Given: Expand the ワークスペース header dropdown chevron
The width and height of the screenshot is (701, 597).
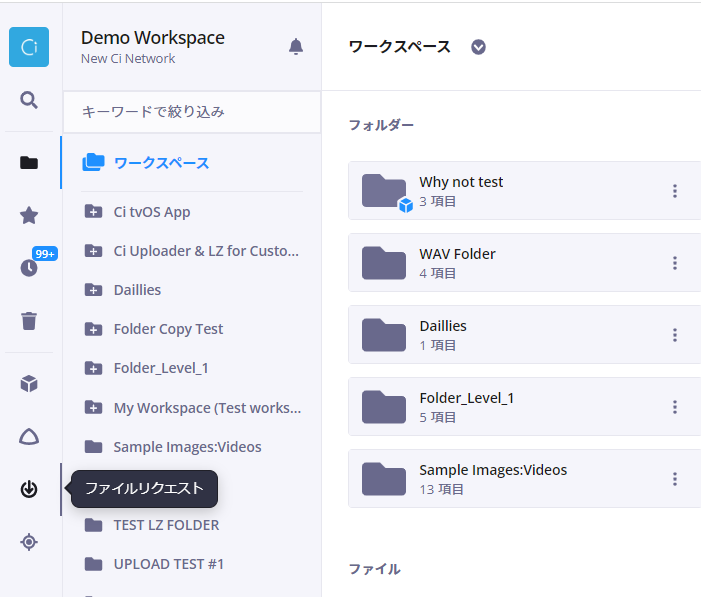Looking at the screenshot, I should [x=478, y=47].
